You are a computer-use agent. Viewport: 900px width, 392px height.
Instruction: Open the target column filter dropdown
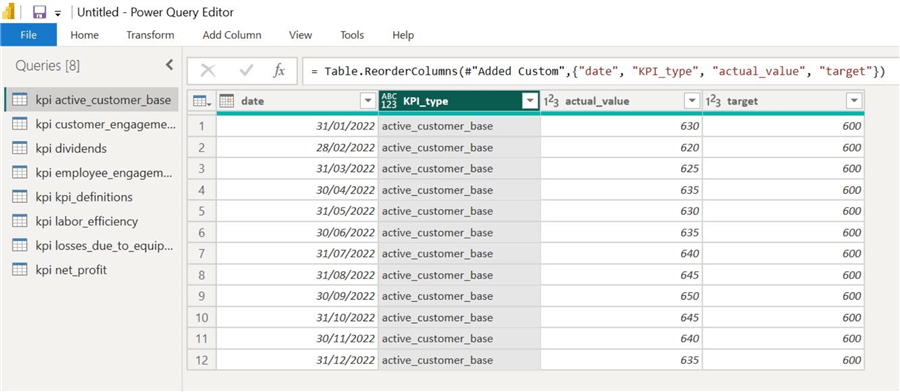coord(854,102)
